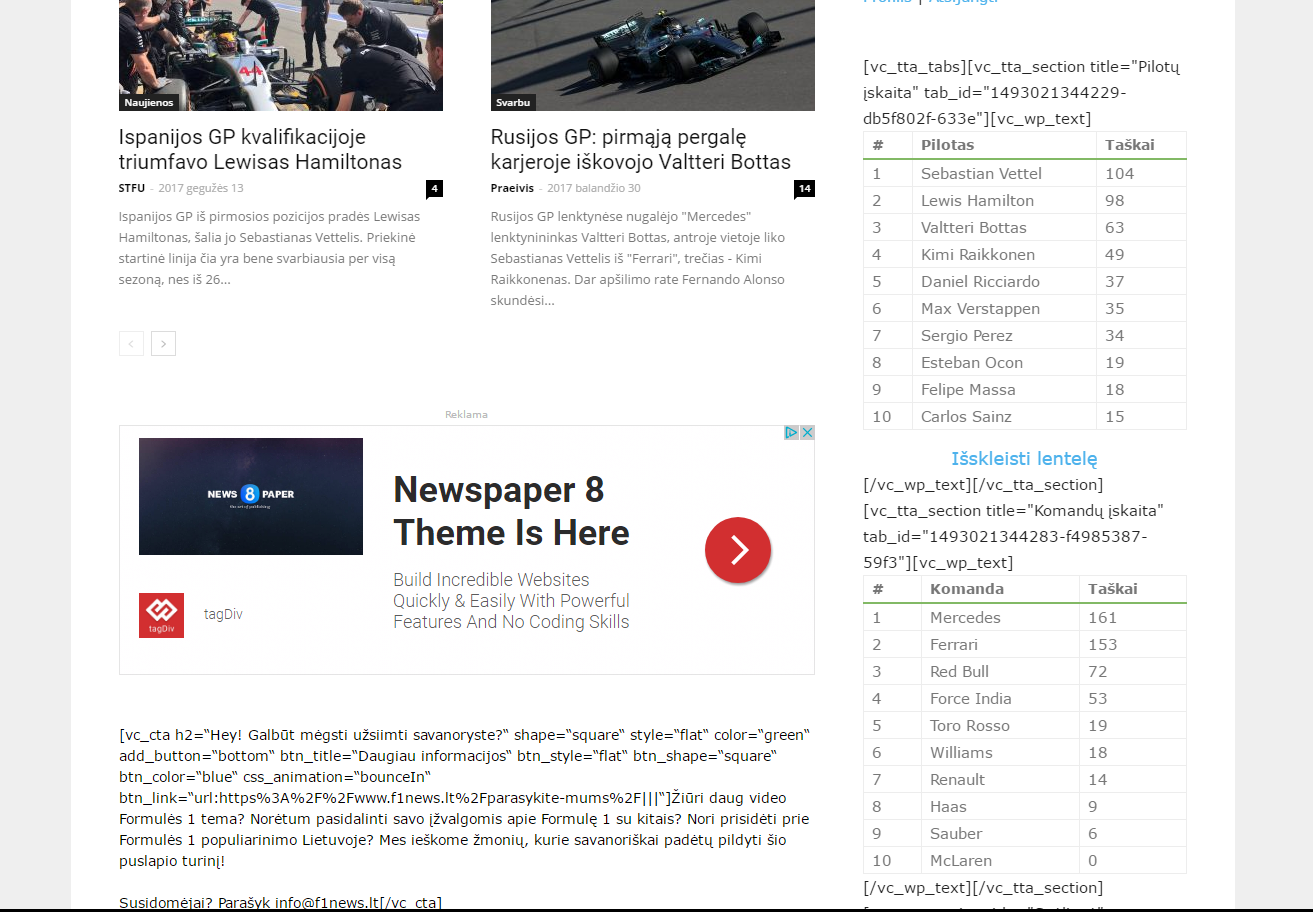The height and width of the screenshot is (912, 1313).
Task: Click Kimi Raikkonen's points value 49
Action: point(1115,255)
